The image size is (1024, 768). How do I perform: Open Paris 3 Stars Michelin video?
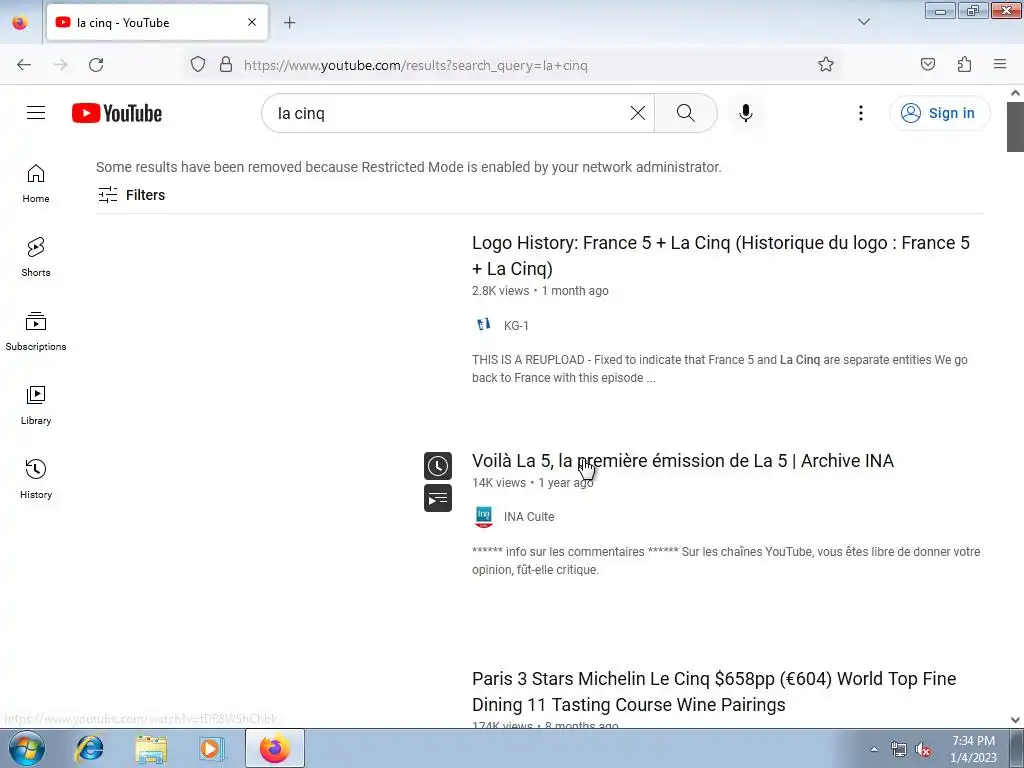[x=714, y=692]
